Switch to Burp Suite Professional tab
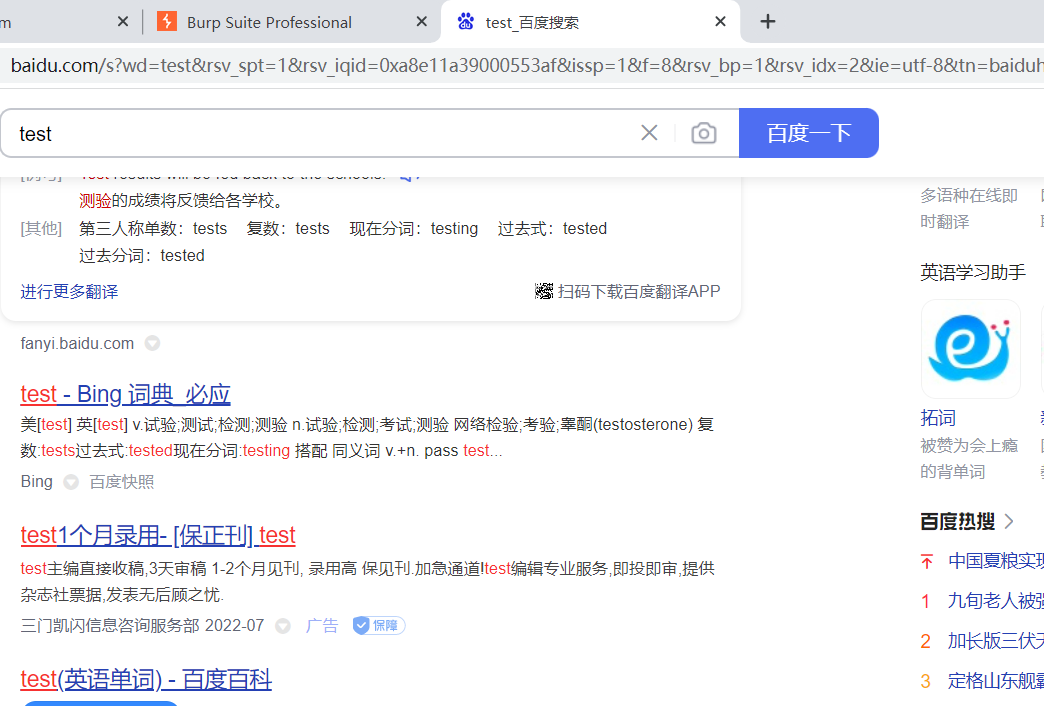The height and width of the screenshot is (706, 1044). (270, 22)
